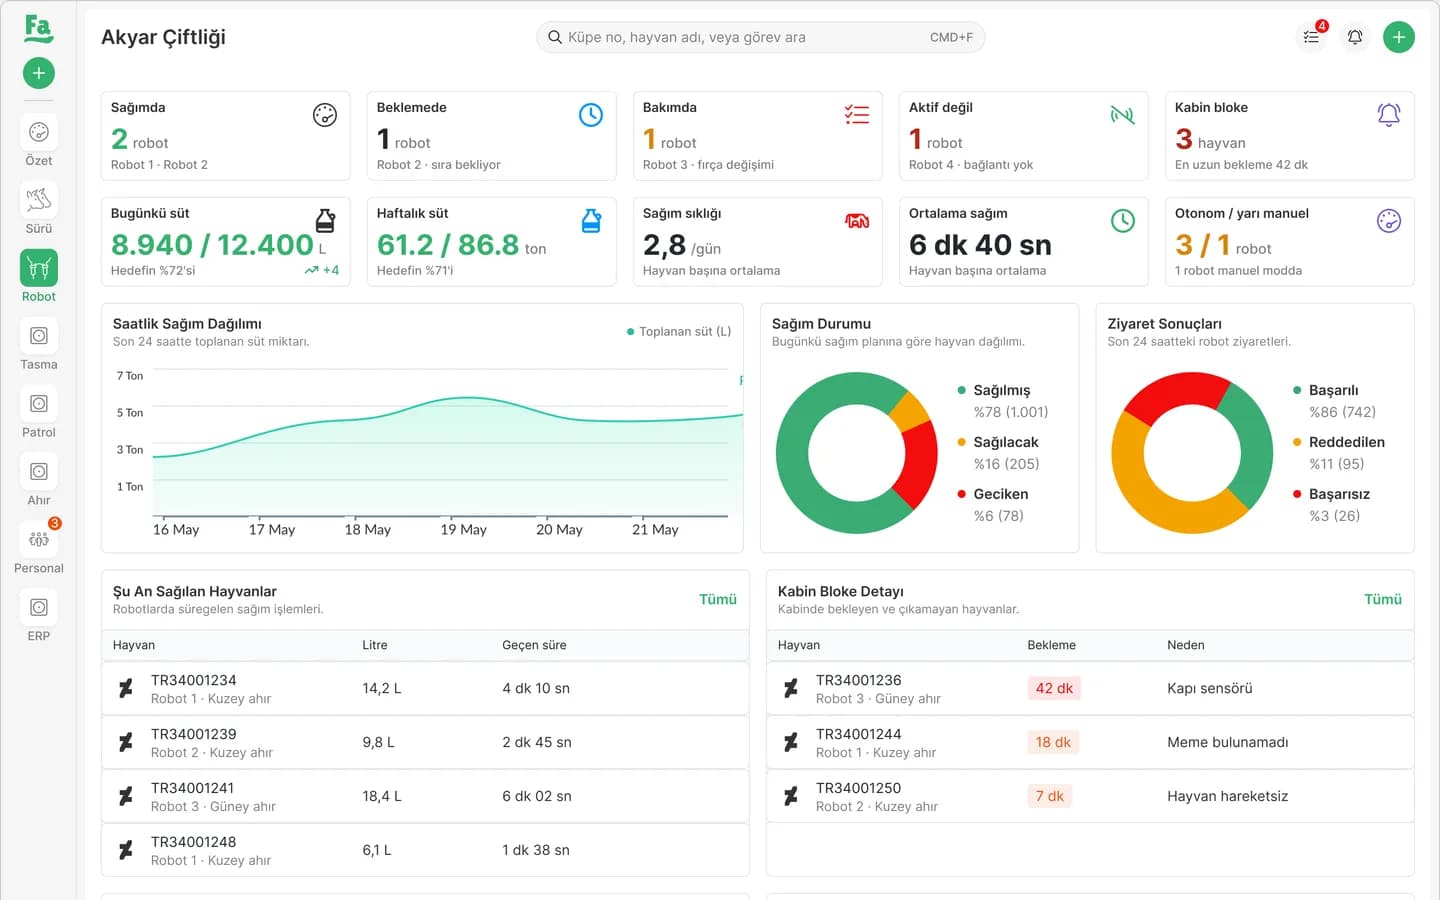Click the clock icon on Beklemede card

591,115
